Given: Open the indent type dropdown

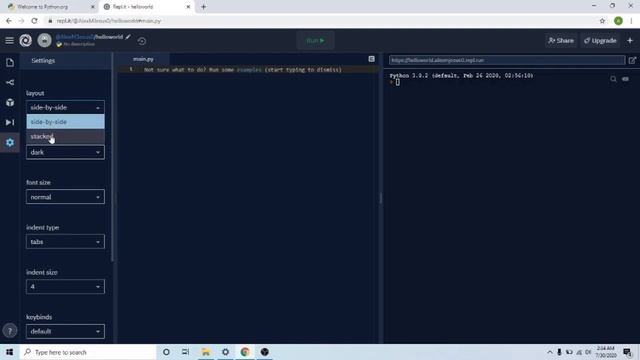Looking at the screenshot, I should pyautogui.click(x=65, y=242).
